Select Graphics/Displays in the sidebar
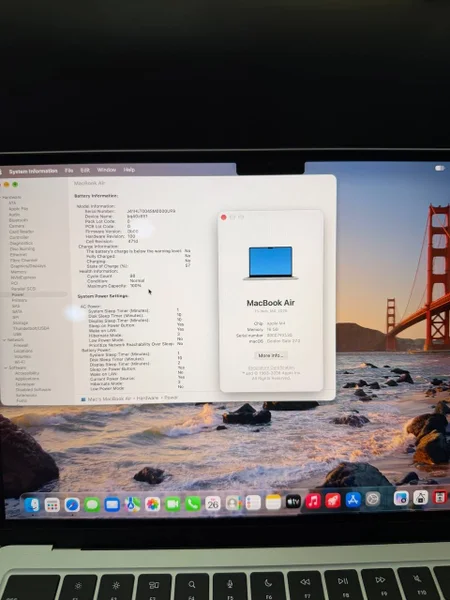 (28, 266)
